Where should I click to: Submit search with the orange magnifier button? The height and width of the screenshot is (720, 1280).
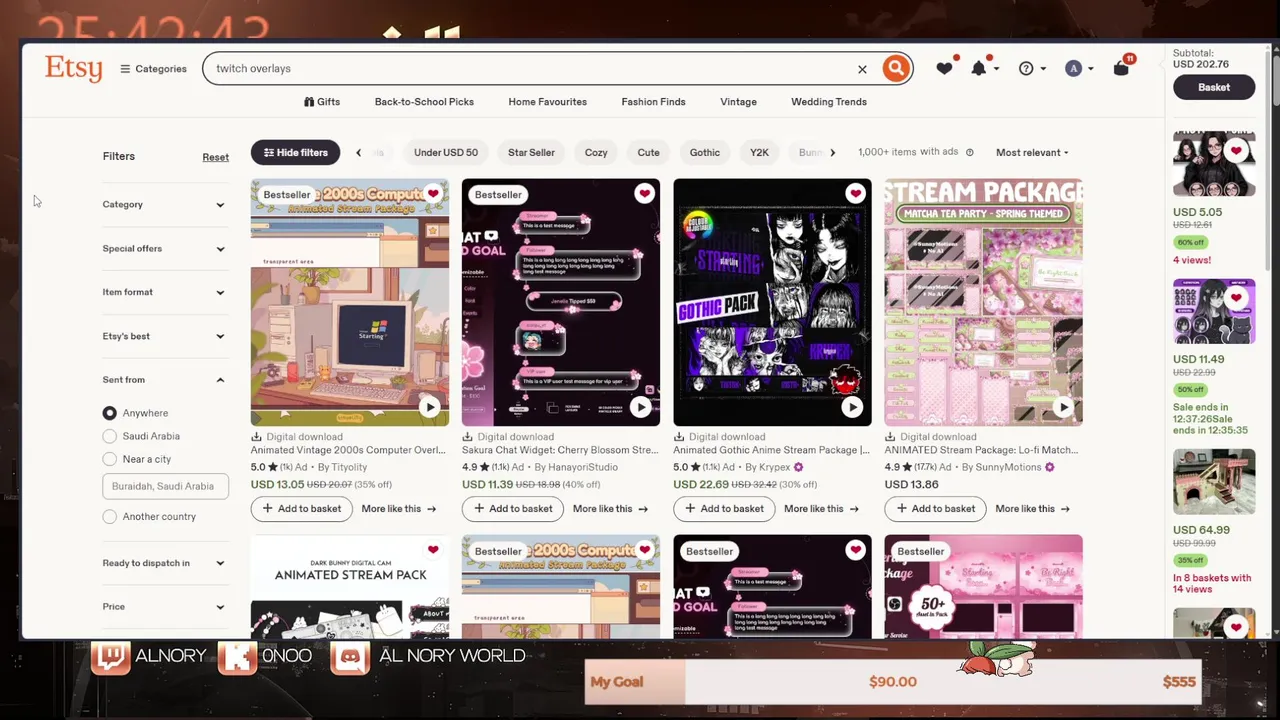896,68
